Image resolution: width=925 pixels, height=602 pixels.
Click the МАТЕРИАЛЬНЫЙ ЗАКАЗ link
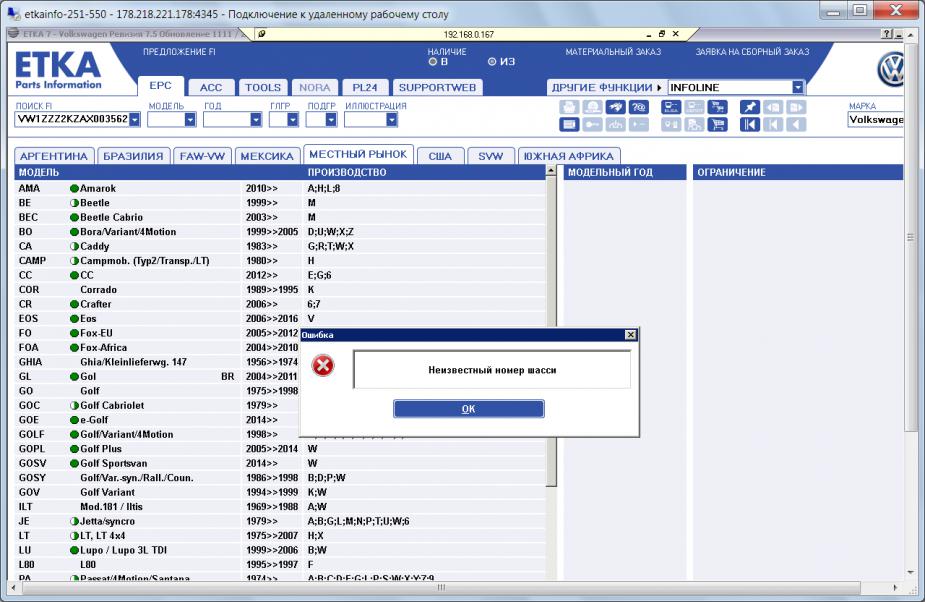point(614,52)
